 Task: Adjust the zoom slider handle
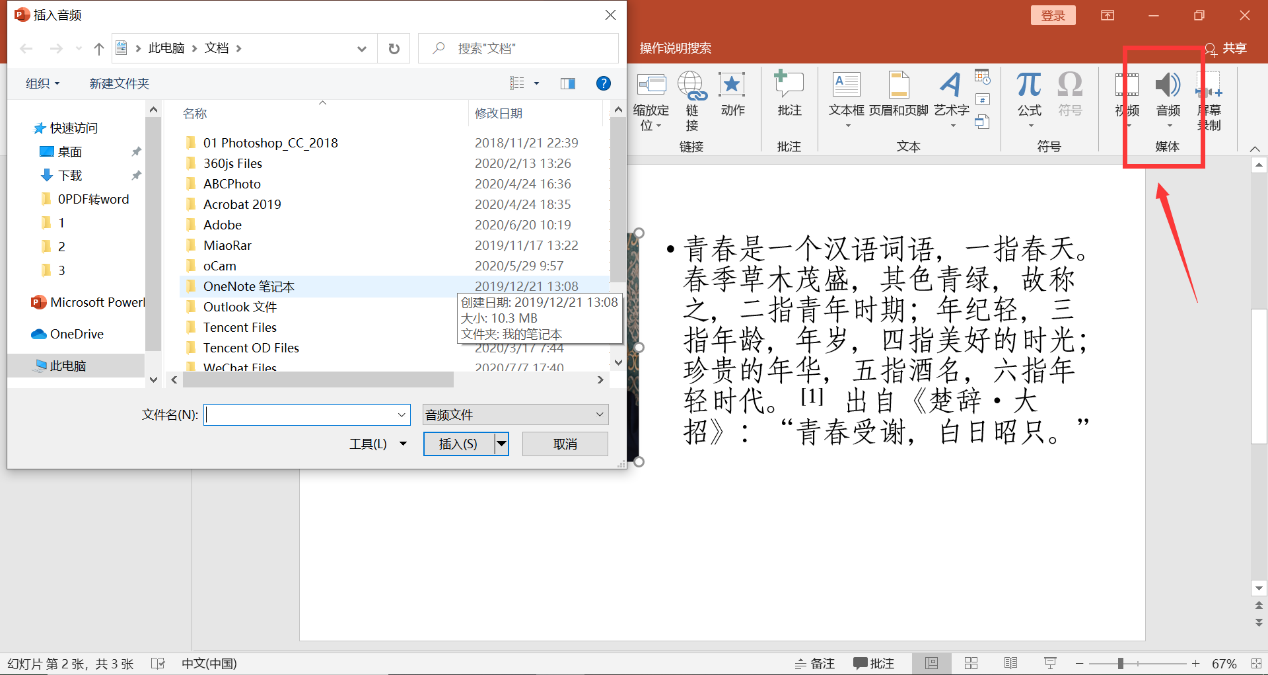[x=1120, y=663]
